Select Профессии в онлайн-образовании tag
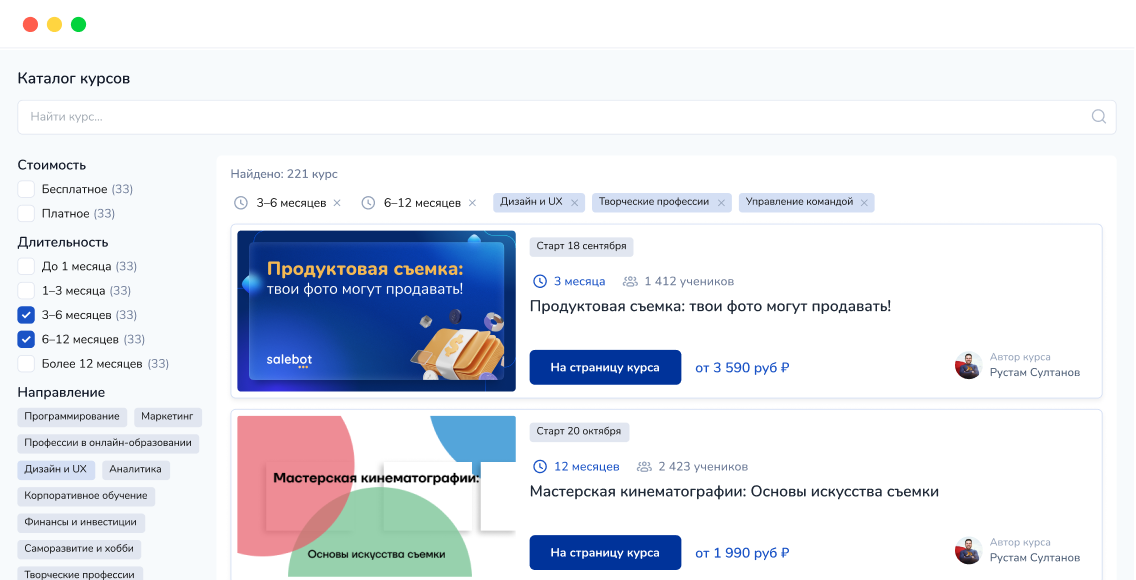This screenshot has width=1136, height=580. coord(108,442)
